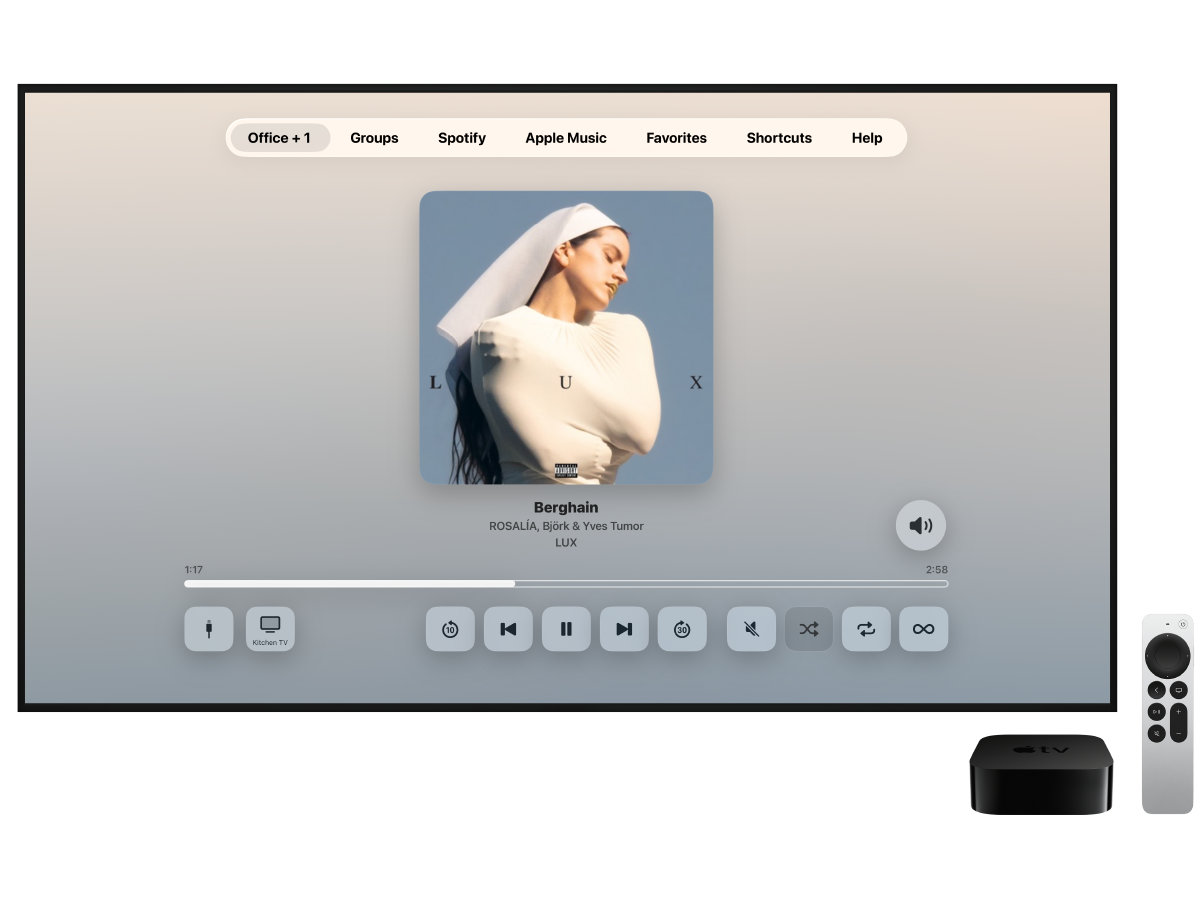1200x900 pixels.
Task: Jump forward 30 seconds
Action: click(x=682, y=629)
